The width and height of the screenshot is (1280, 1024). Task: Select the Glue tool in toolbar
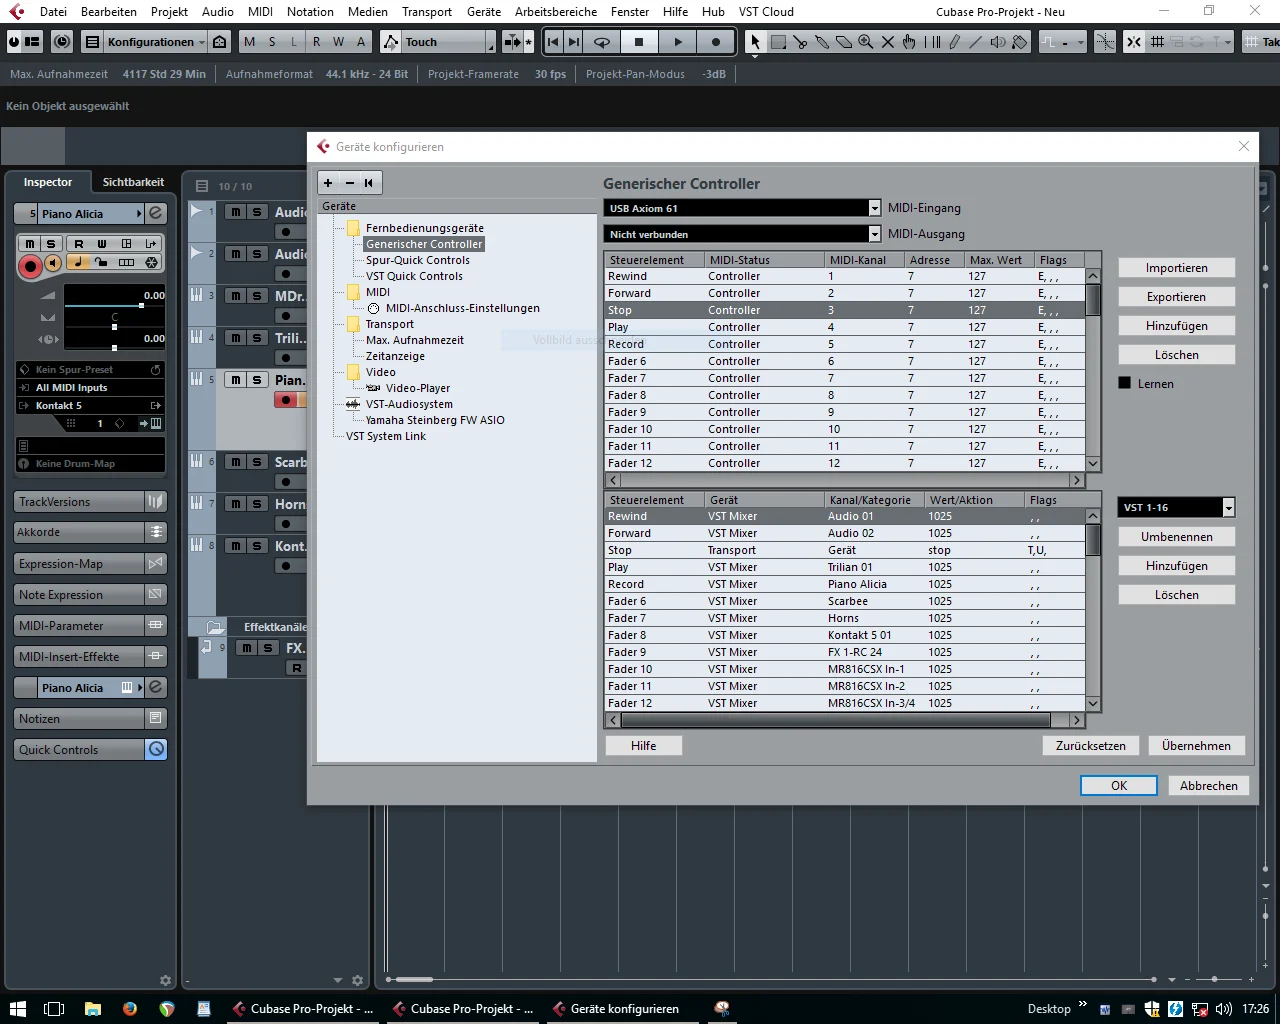pyautogui.click(x=822, y=42)
